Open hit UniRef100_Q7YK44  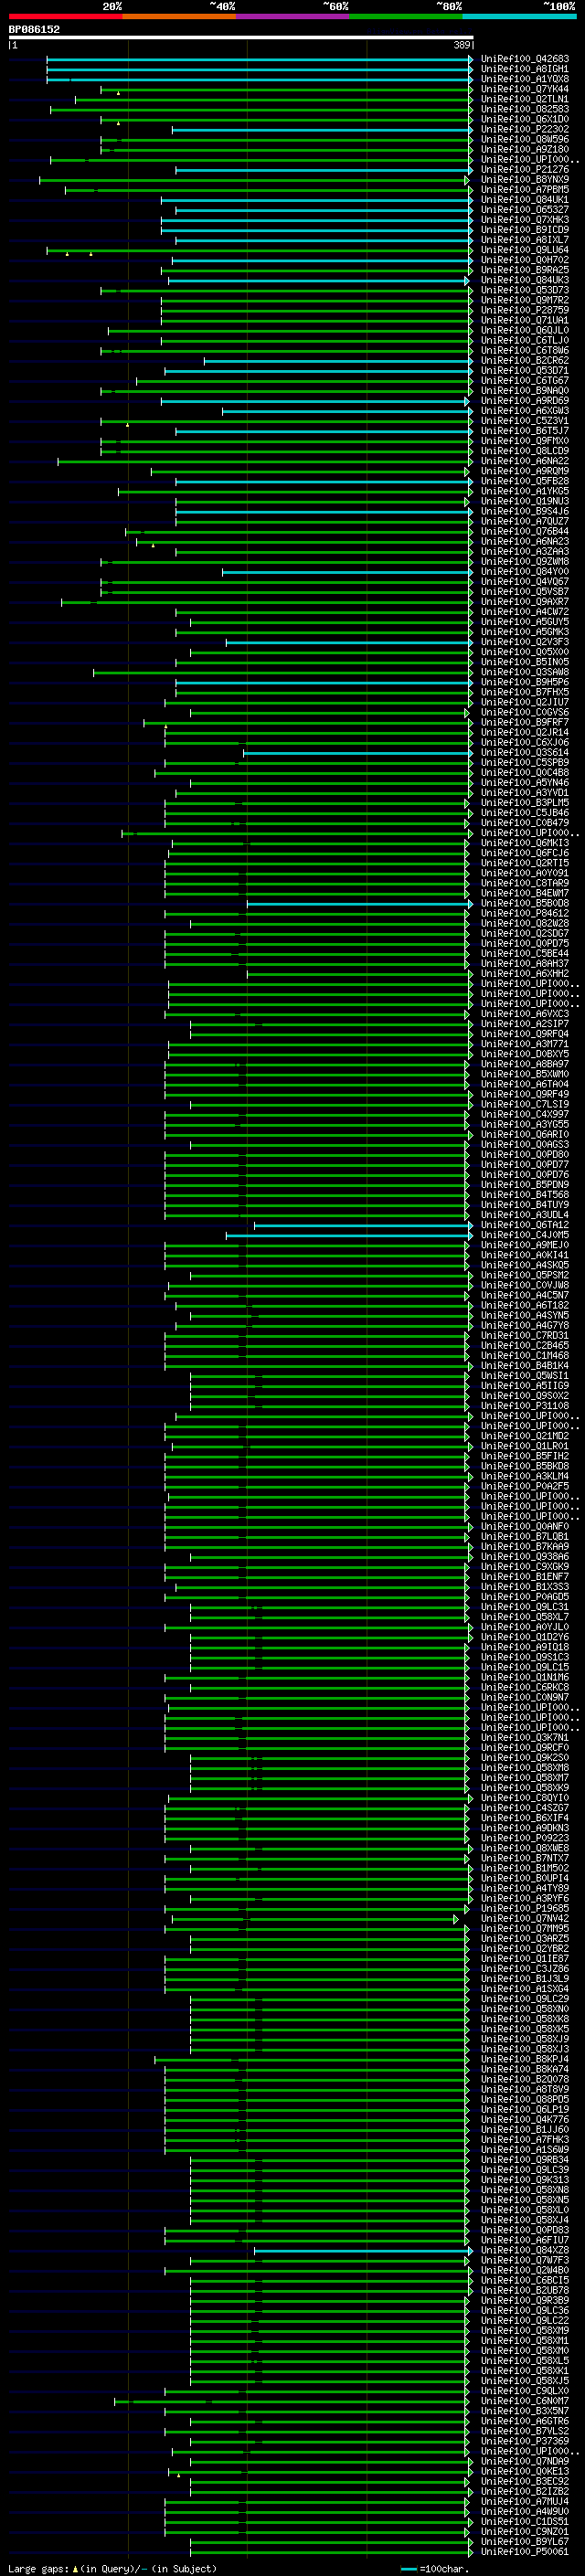tap(525, 89)
